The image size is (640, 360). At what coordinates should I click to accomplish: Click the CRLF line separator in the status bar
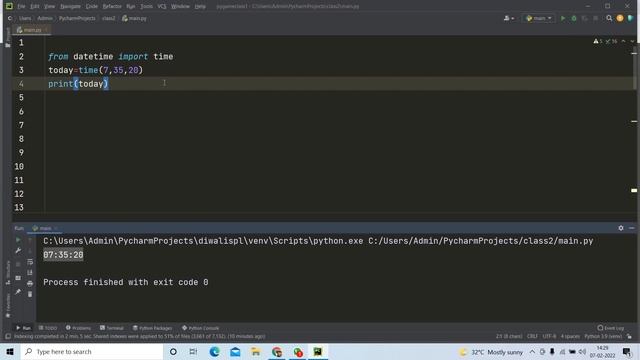[x=532, y=336]
